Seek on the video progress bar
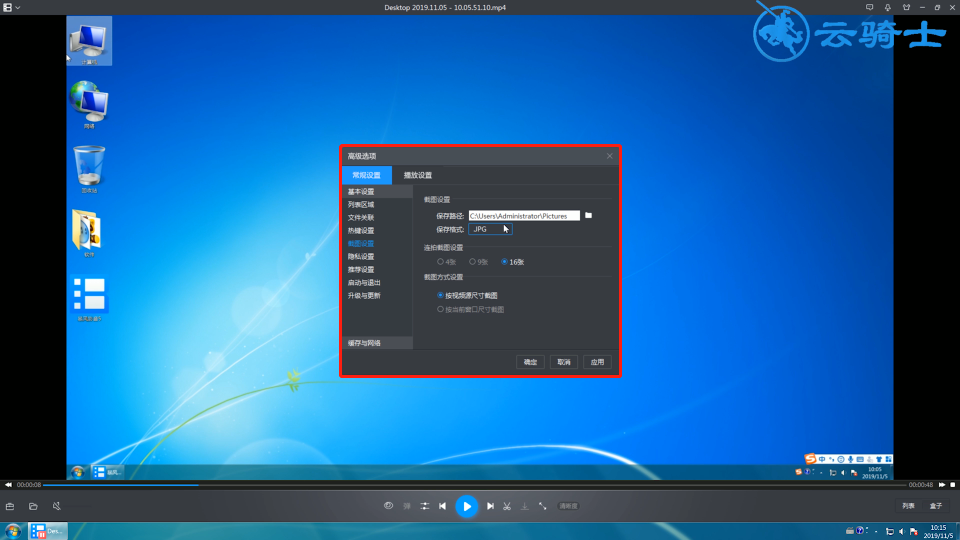 coord(474,484)
